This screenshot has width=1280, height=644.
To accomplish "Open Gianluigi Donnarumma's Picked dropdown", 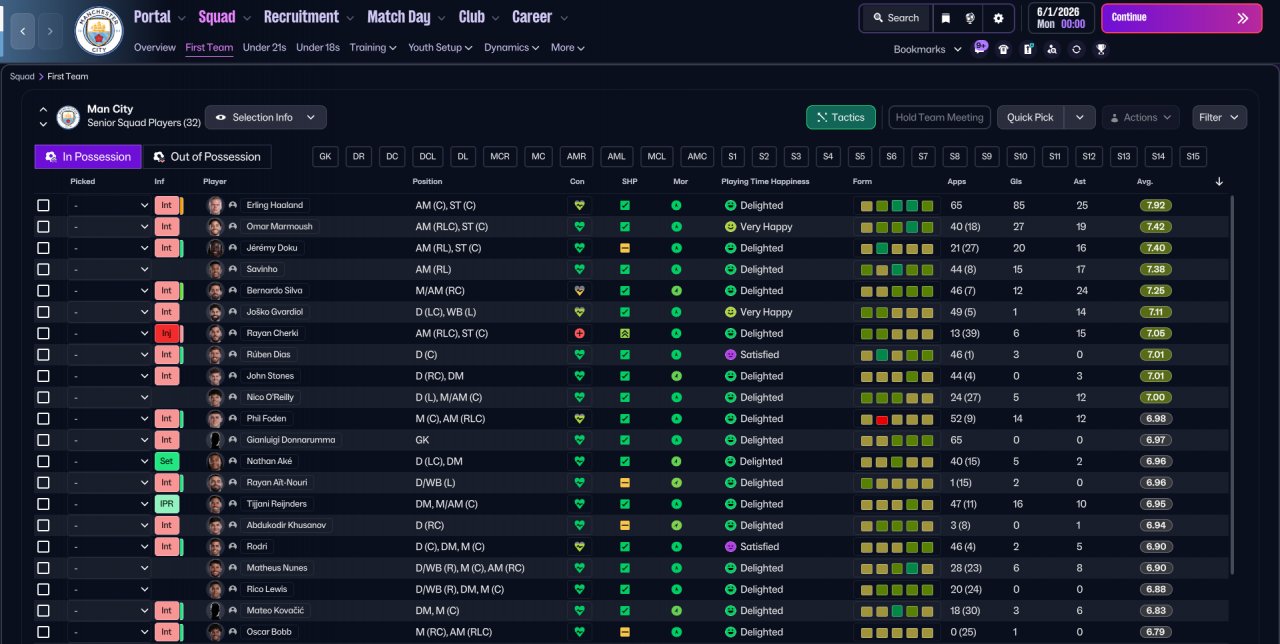I will pyautogui.click(x=109, y=440).
